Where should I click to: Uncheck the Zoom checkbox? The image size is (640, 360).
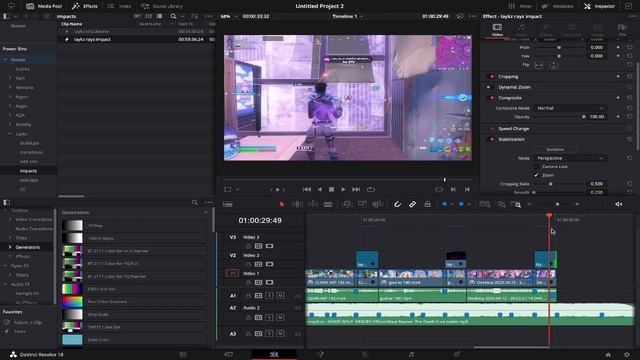(536, 175)
